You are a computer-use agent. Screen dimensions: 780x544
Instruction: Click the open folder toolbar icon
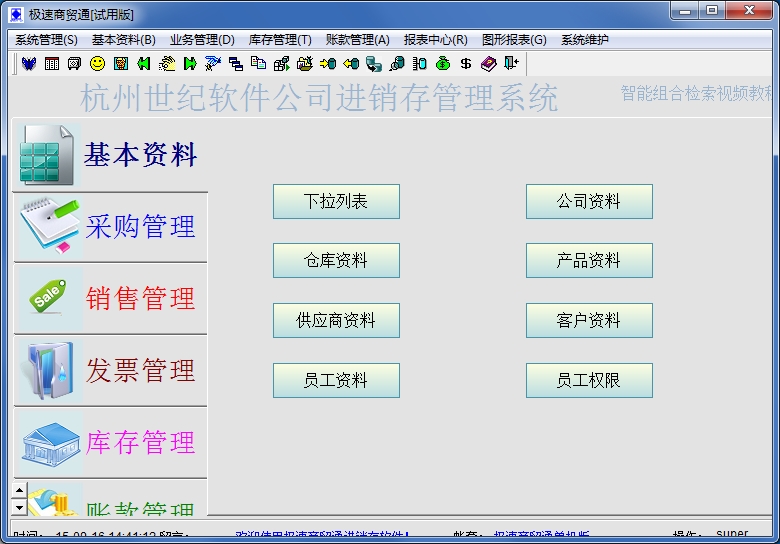[304, 63]
